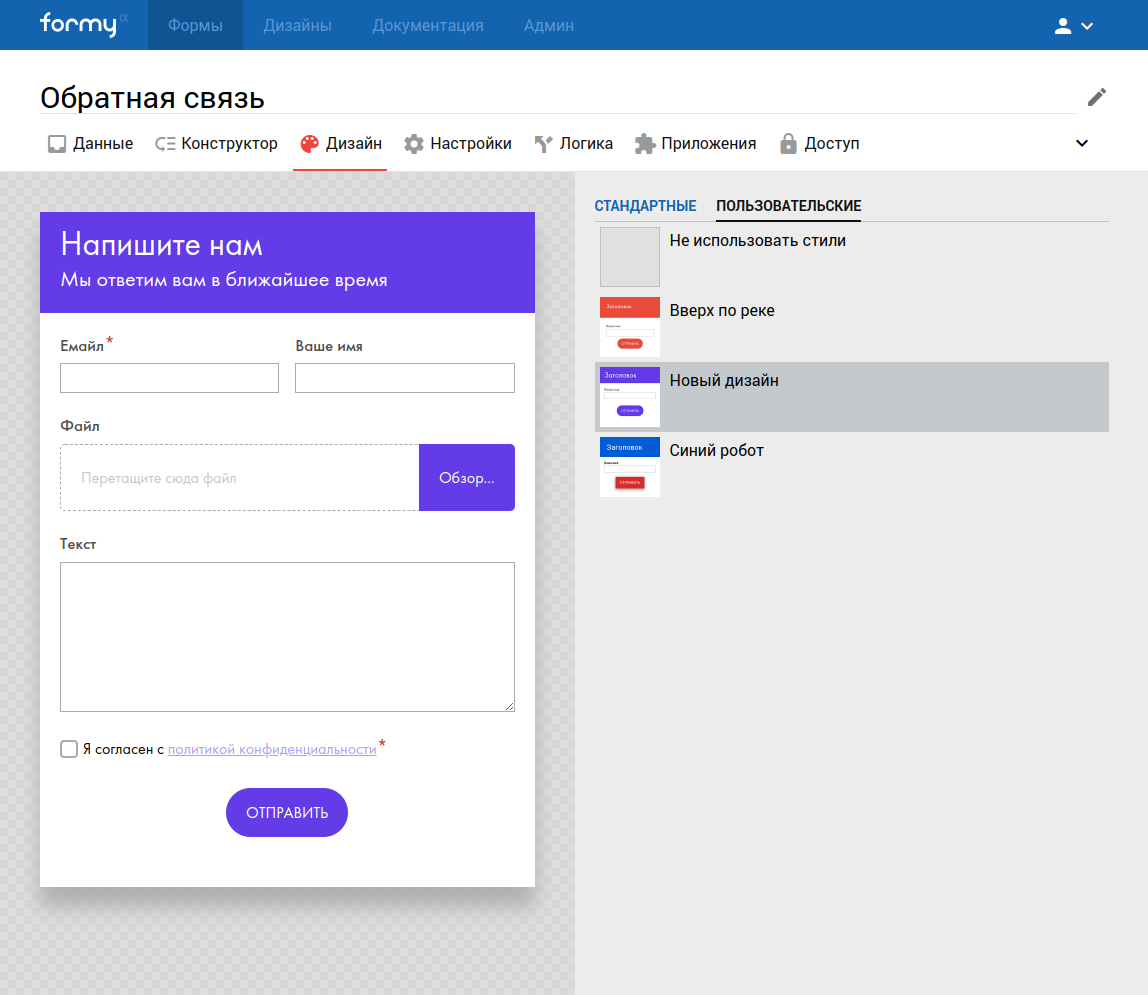This screenshot has height=995, width=1148.
Task: Click into the Емайл input field
Action: pos(169,378)
